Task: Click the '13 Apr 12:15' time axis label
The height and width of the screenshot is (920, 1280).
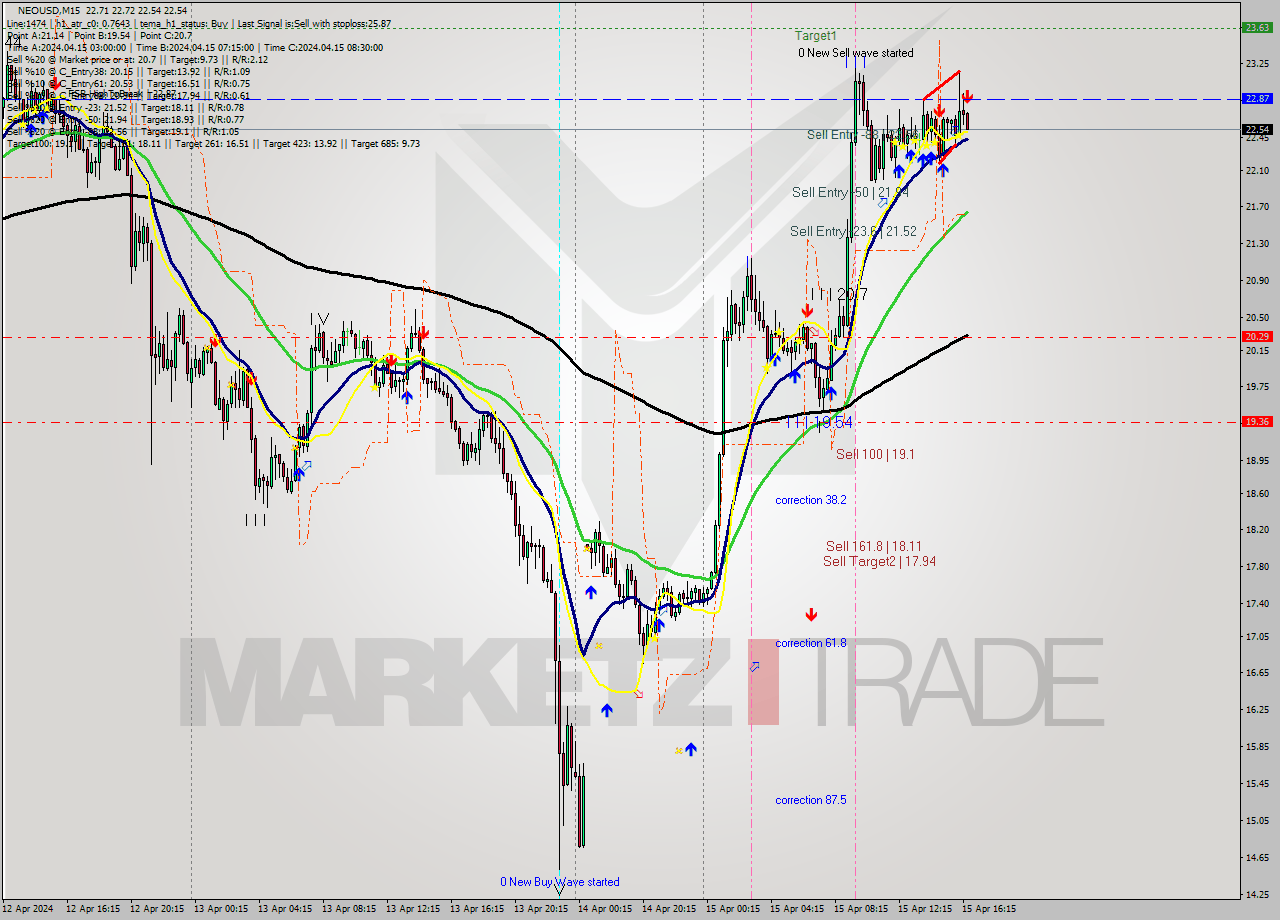Action: pos(413,909)
